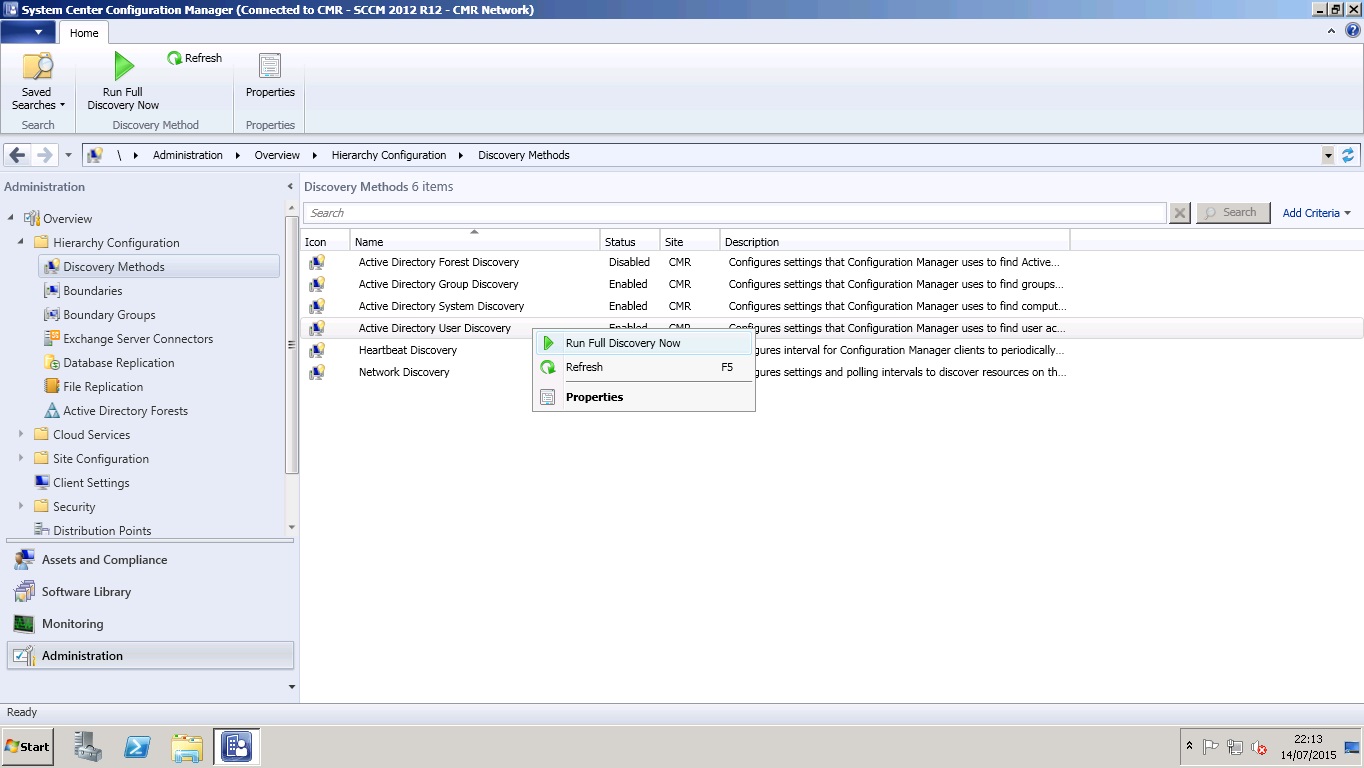Click the Properties ribbon icon

coord(270,67)
